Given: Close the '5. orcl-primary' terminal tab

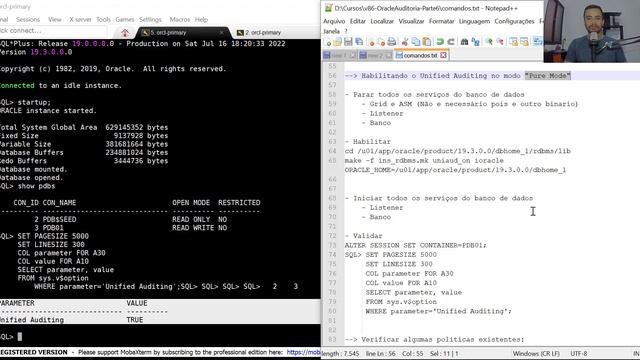Looking at the screenshot, I should pyautogui.click(x=222, y=33).
